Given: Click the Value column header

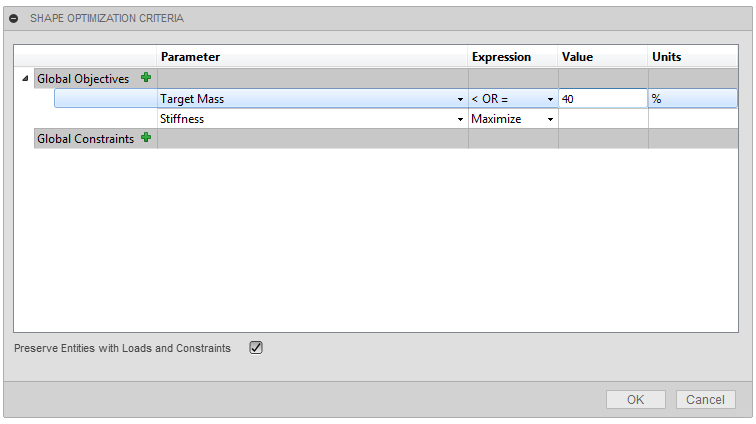Looking at the screenshot, I should tap(578, 57).
